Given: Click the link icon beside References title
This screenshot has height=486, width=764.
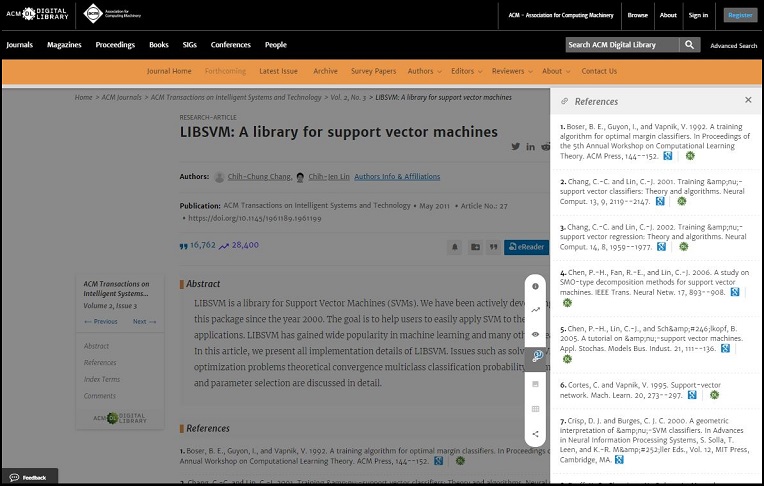Looking at the screenshot, I should coord(564,101).
